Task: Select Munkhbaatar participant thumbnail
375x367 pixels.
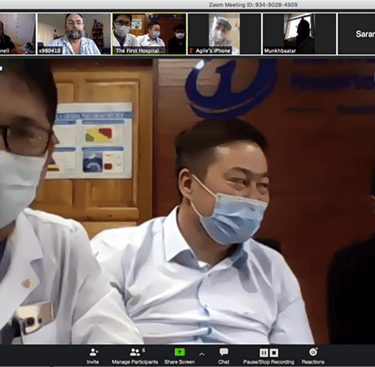Action: (299, 34)
